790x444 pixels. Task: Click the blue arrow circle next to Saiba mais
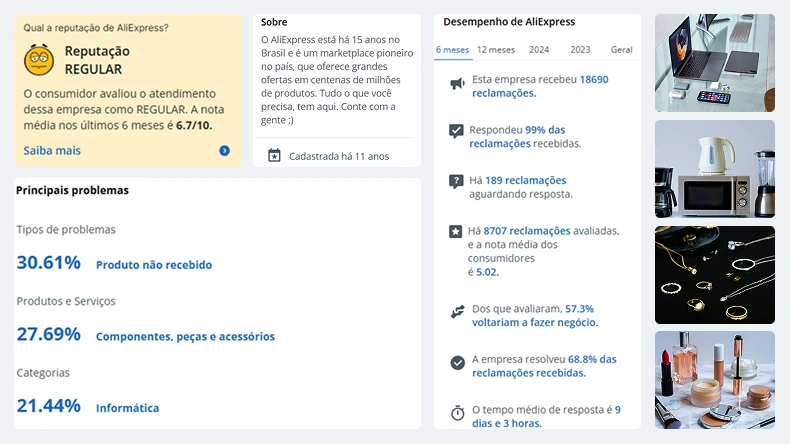225,151
